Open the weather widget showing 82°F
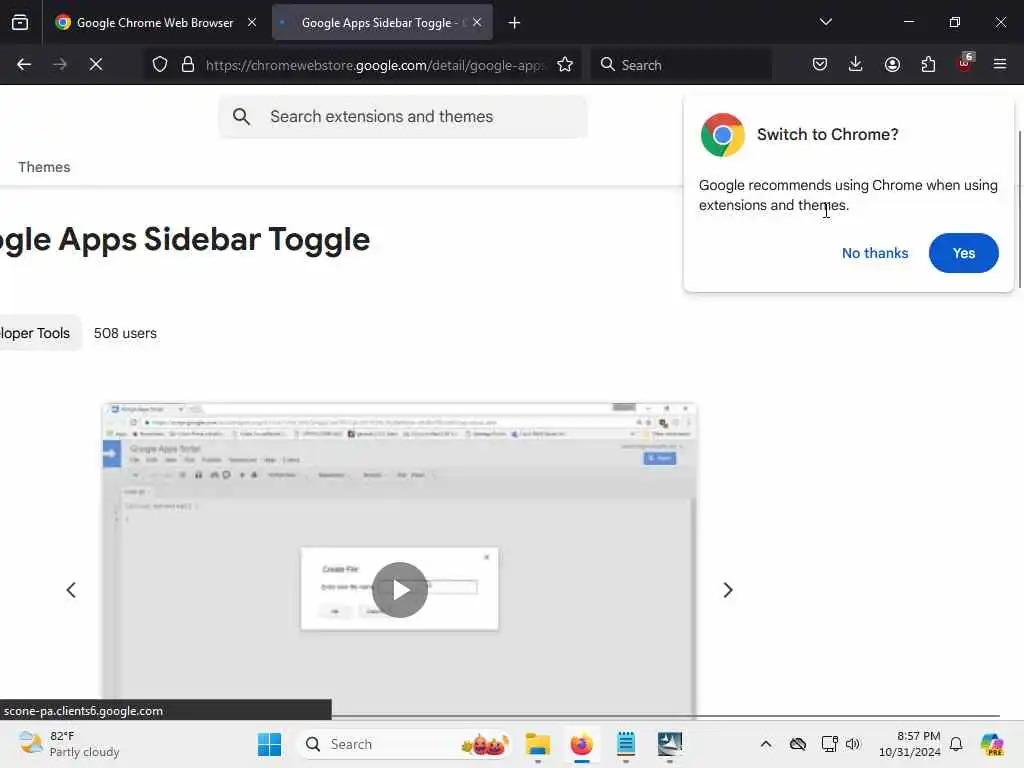Screen dimensions: 1024x768 [69, 744]
